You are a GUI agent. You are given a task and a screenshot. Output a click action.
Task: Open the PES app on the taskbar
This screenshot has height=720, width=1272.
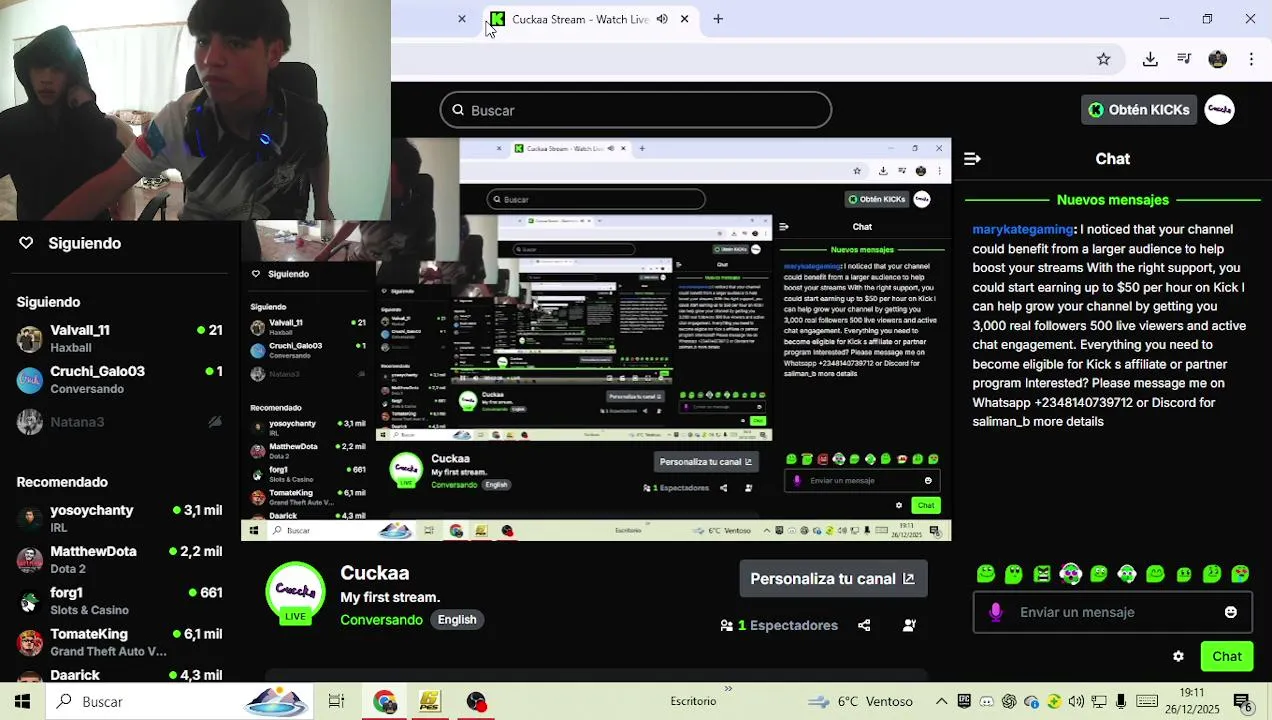pos(430,701)
